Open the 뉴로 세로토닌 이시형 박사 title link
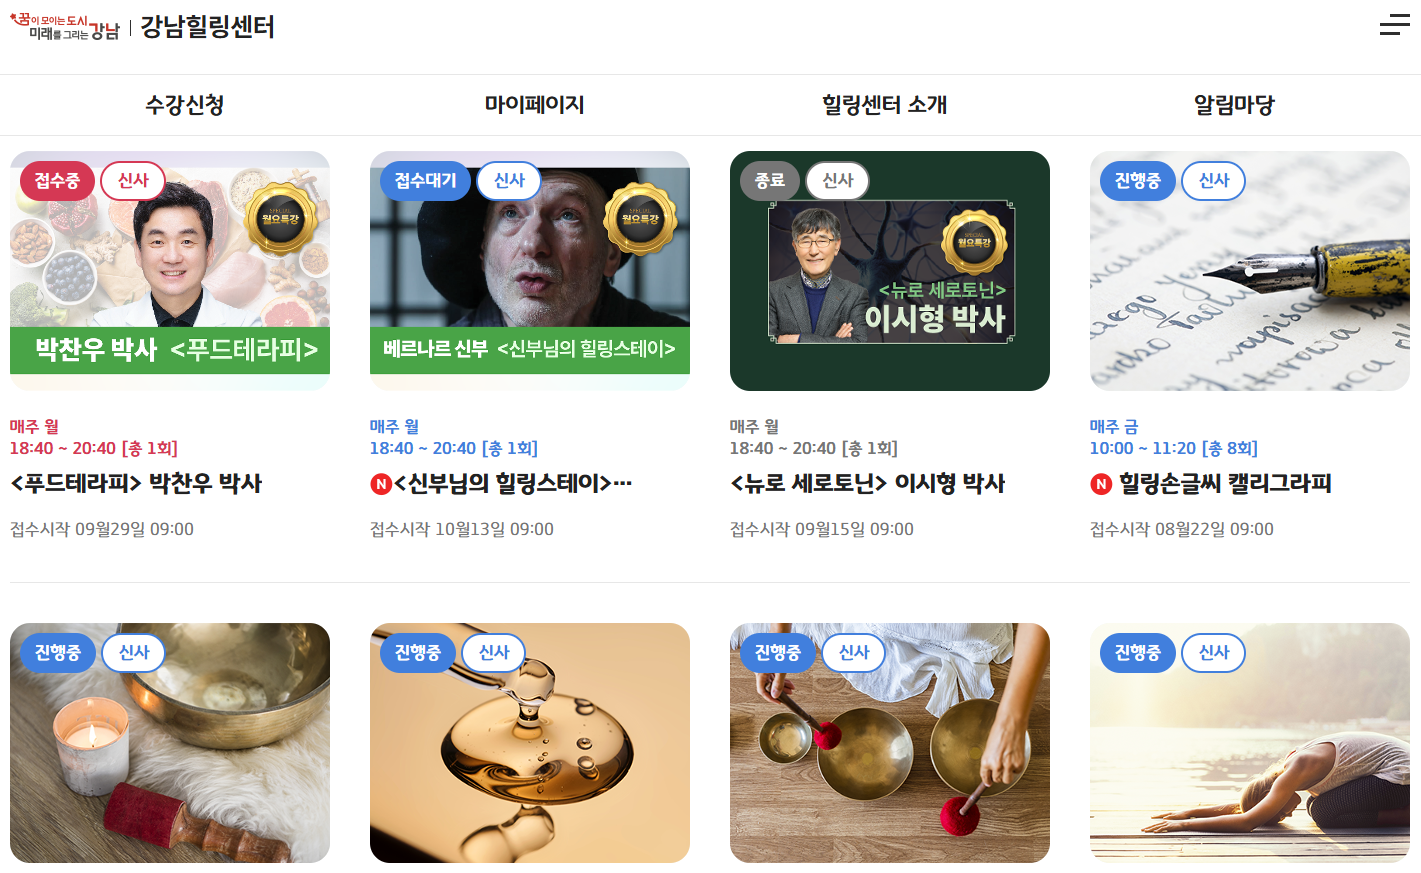This screenshot has height=873, width=1421. tap(868, 484)
